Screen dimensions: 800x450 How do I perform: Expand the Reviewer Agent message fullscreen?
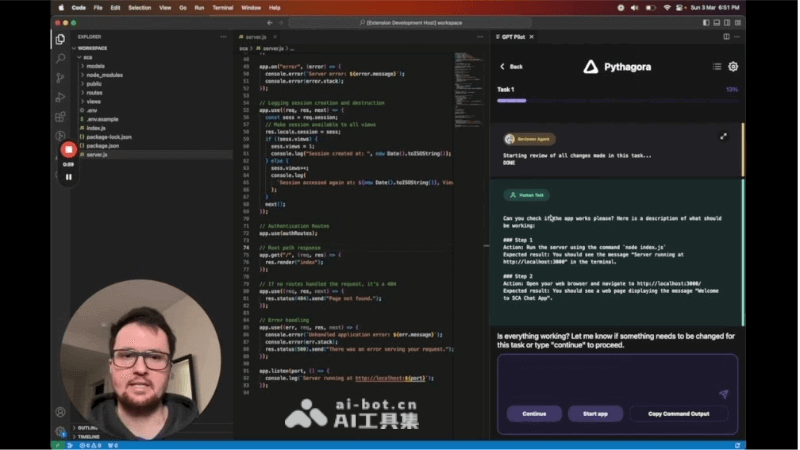tap(723, 136)
